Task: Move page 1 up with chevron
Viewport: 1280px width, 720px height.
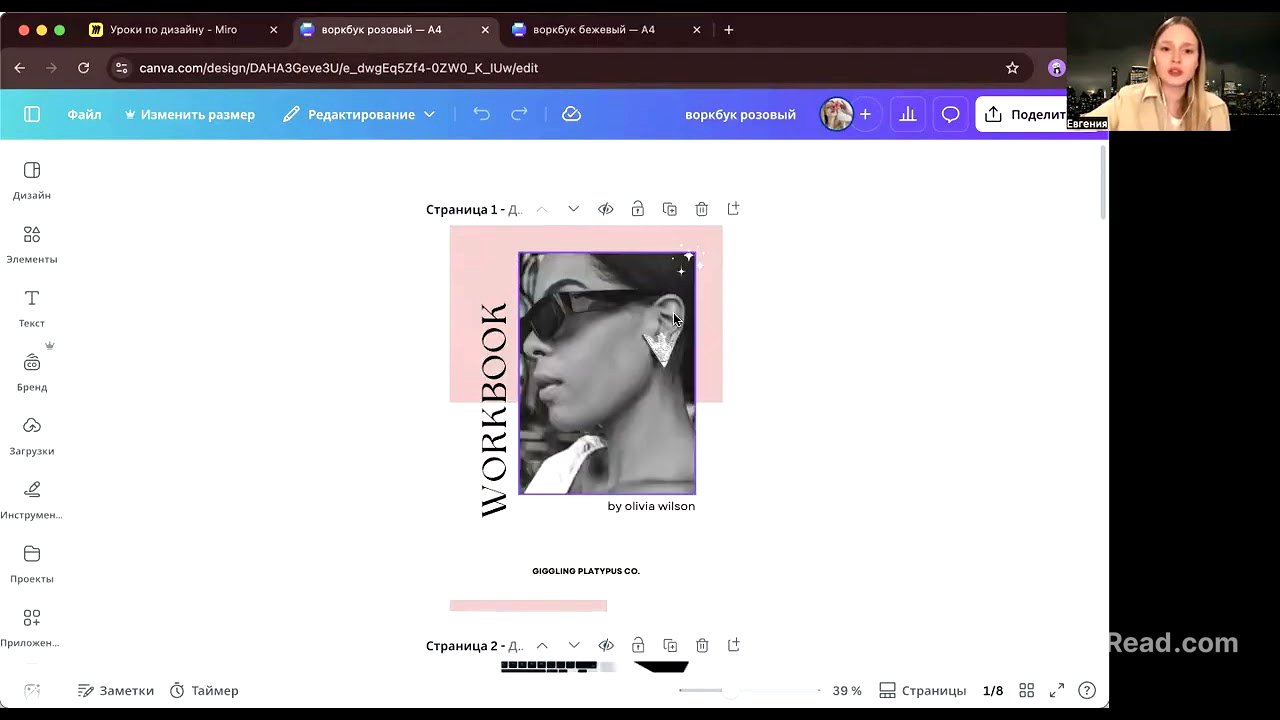Action: coord(542,209)
